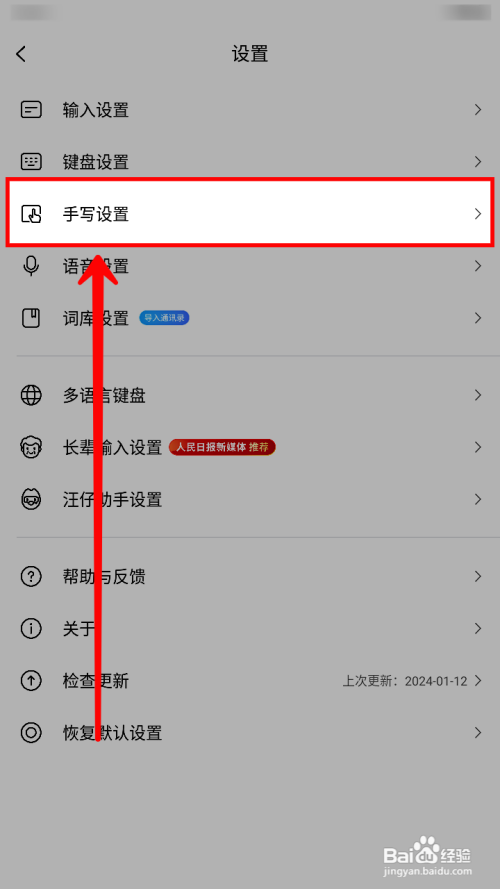Open the 恢复默认设置 menu entry
The width and height of the screenshot is (500, 889).
click(x=250, y=733)
